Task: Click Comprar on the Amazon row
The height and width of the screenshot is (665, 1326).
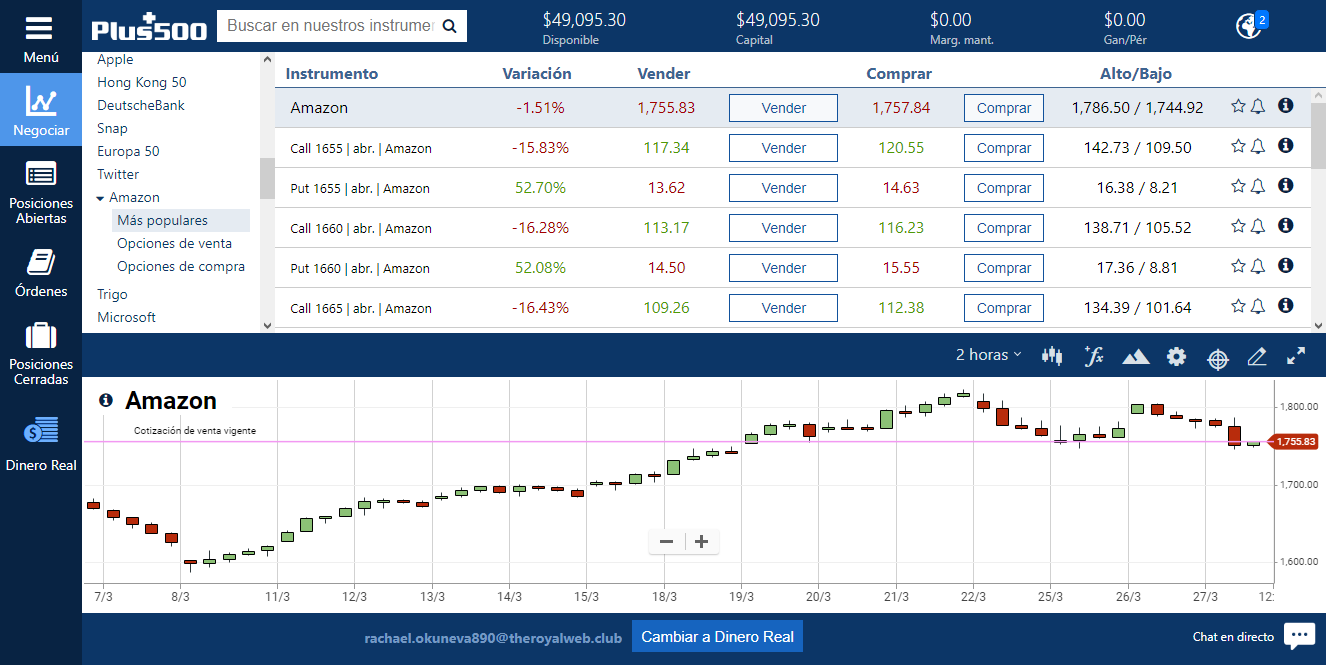Action: [1004, 108]
